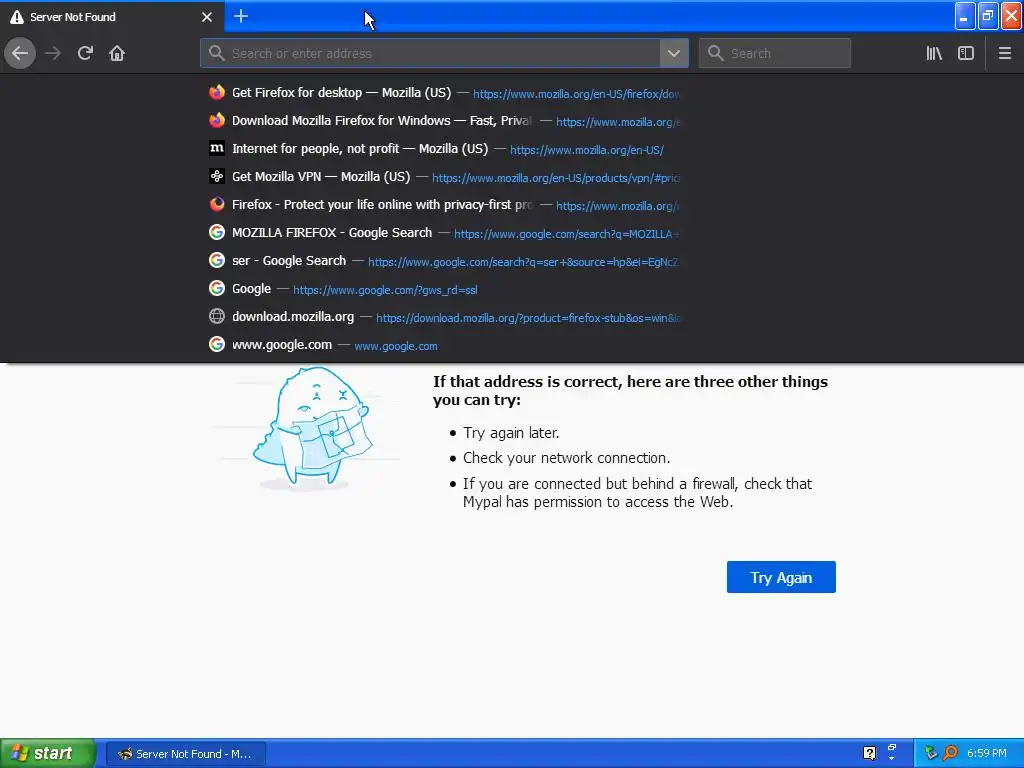
Task: Click the blue error mascot illustration
Action: point(312,428)
